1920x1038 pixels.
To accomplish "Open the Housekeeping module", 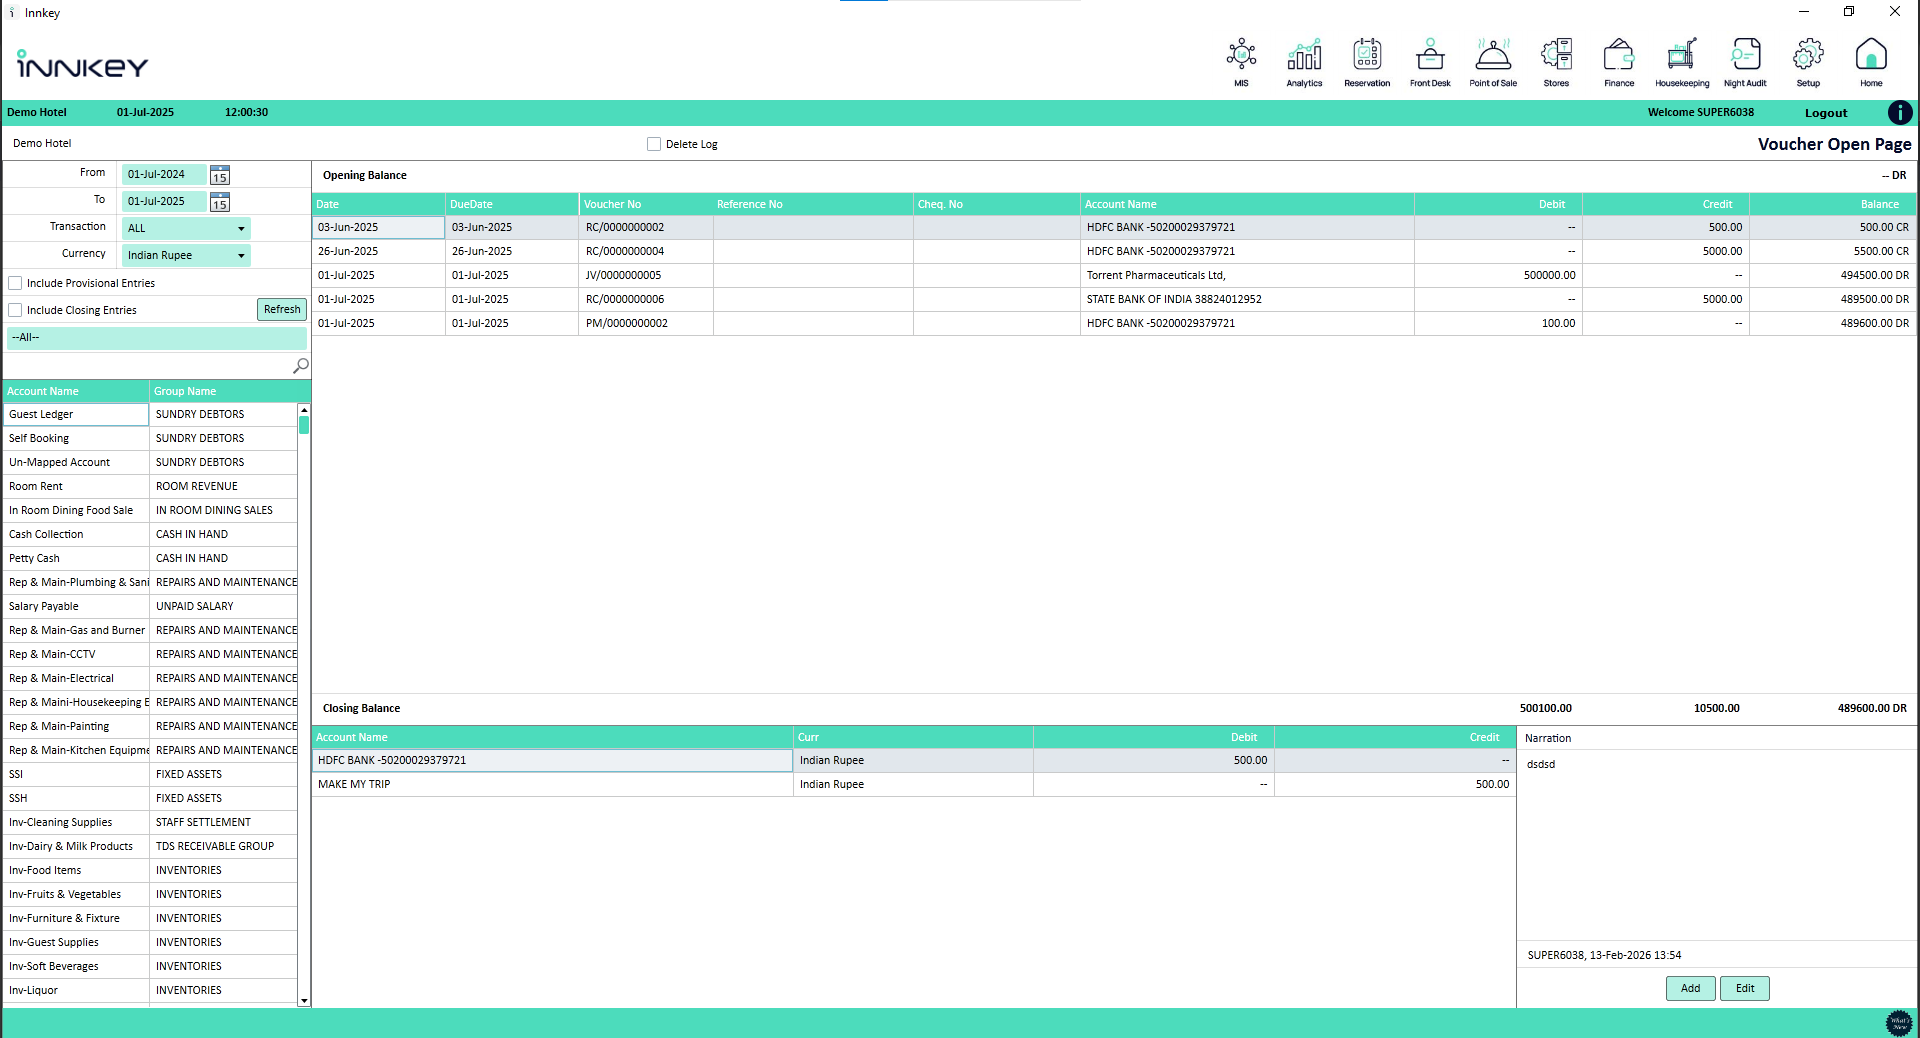I will (1682, 62).
